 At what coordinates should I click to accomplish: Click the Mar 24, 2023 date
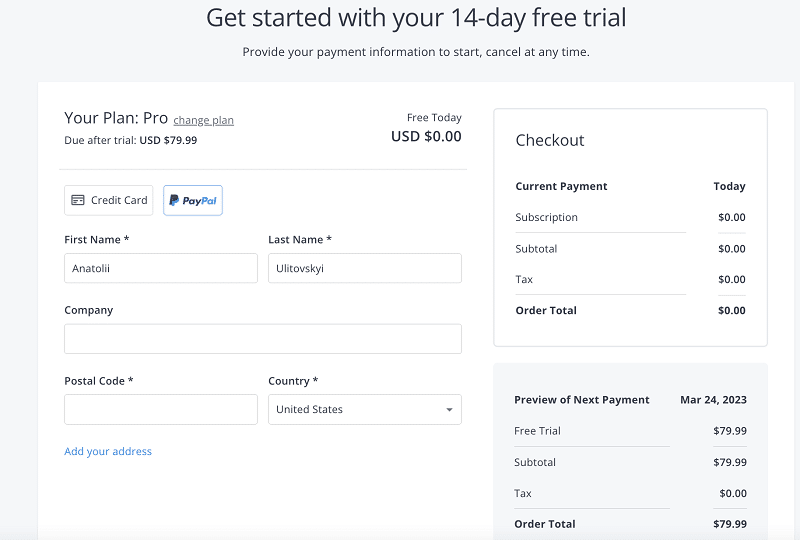pyautogui.click(x=713, y=400)
